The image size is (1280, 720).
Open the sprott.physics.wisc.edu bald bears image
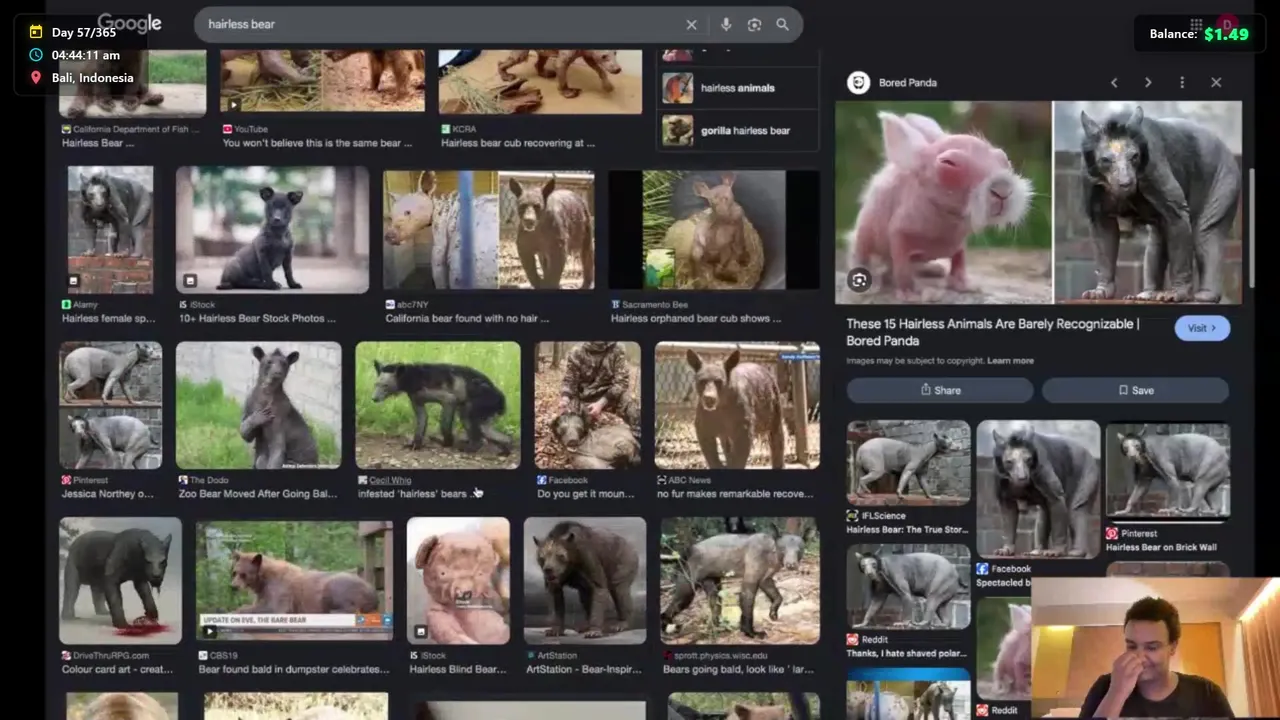click(x=740, y=580)
